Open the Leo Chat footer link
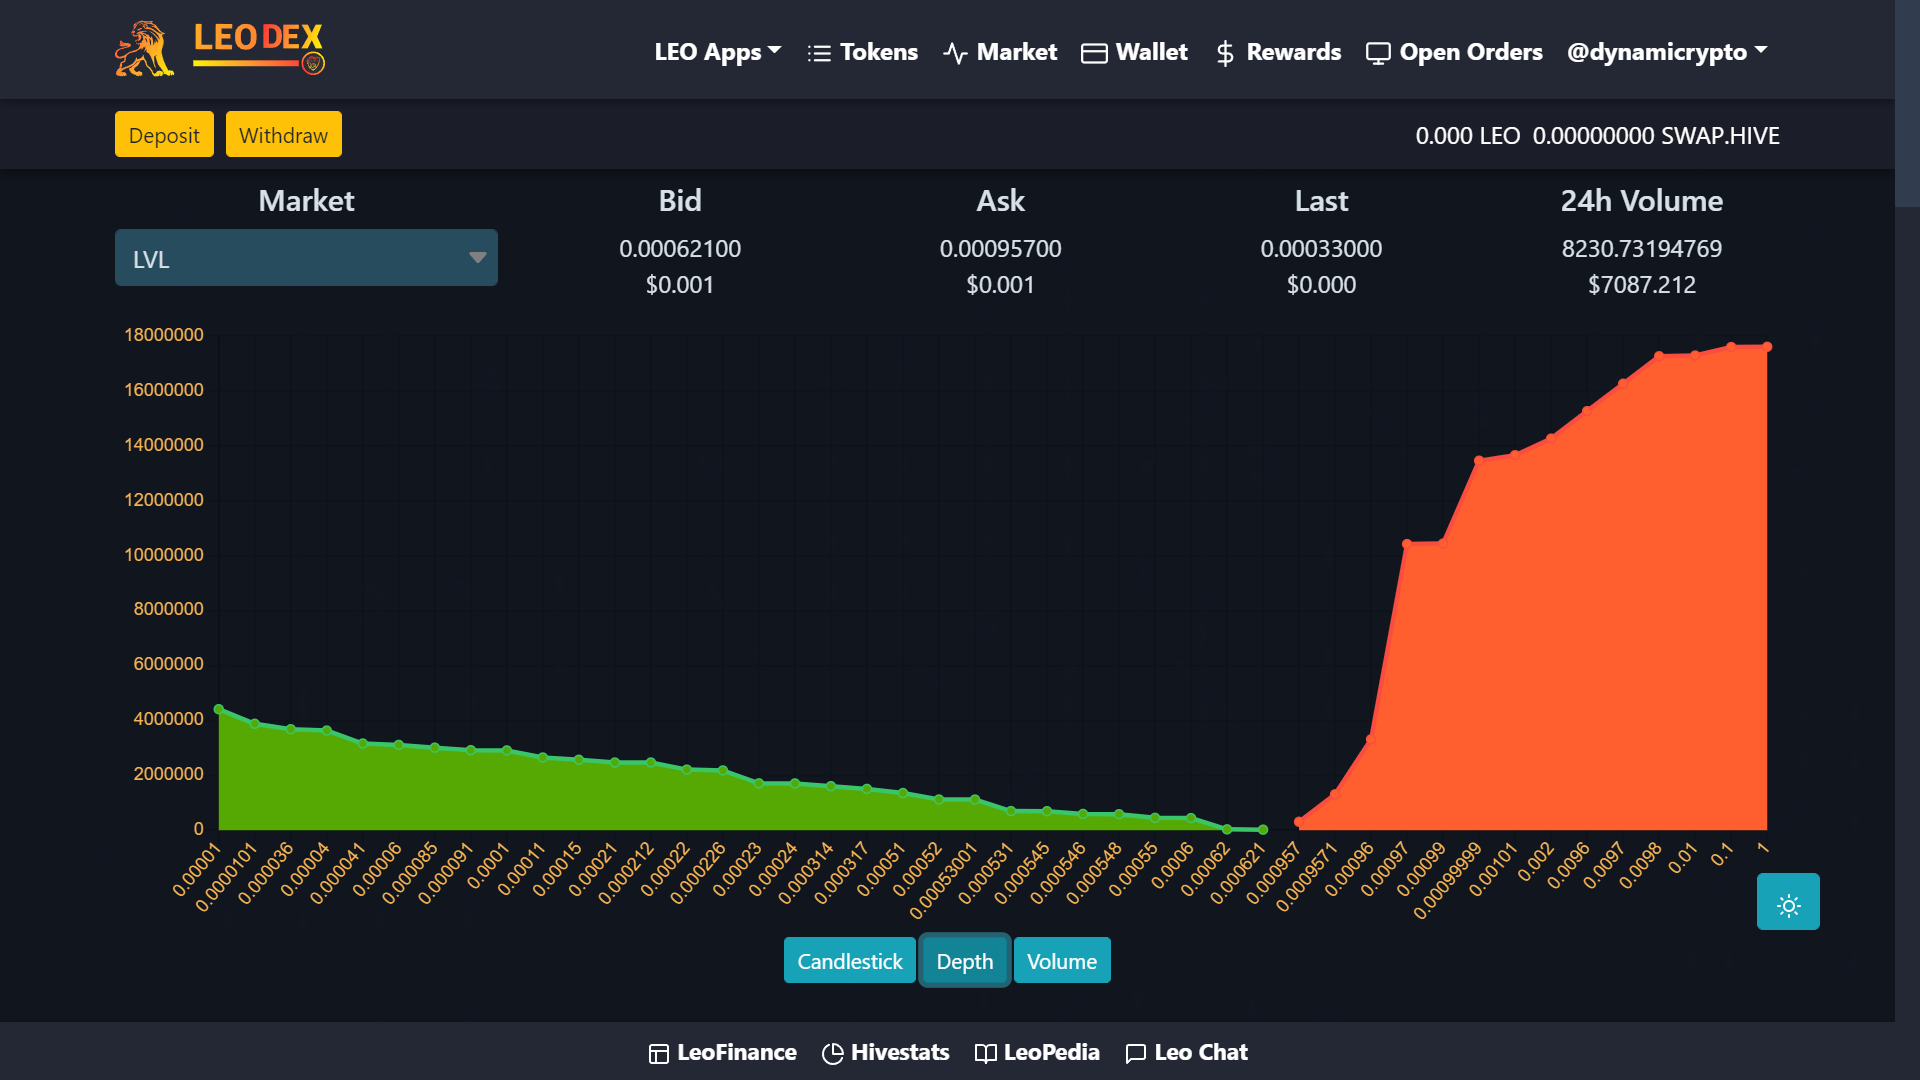Viewport: 1920px width, 1080px height. coord(1186,1052)
